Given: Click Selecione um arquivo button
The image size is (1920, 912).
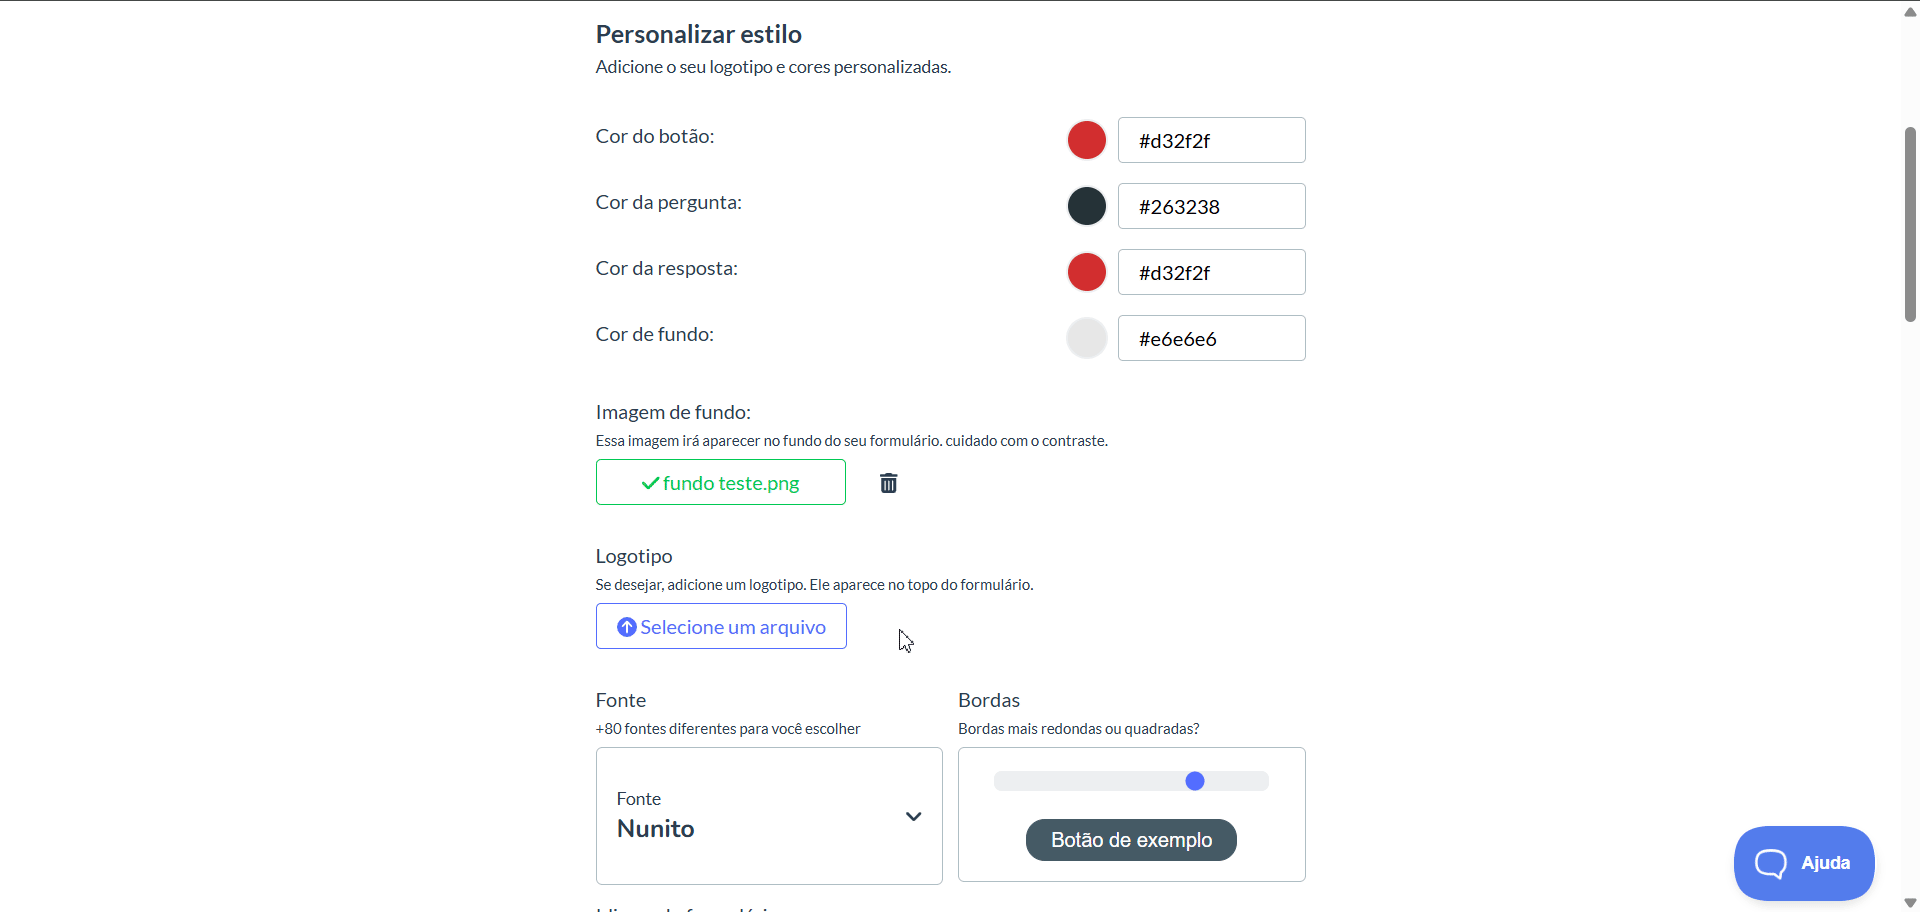Looking at the screenshot, I should [x=721, y=626].
